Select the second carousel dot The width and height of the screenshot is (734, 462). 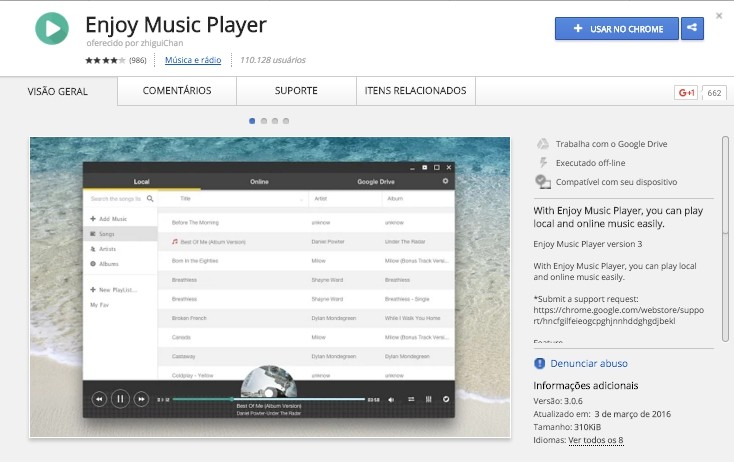(263, 121)
